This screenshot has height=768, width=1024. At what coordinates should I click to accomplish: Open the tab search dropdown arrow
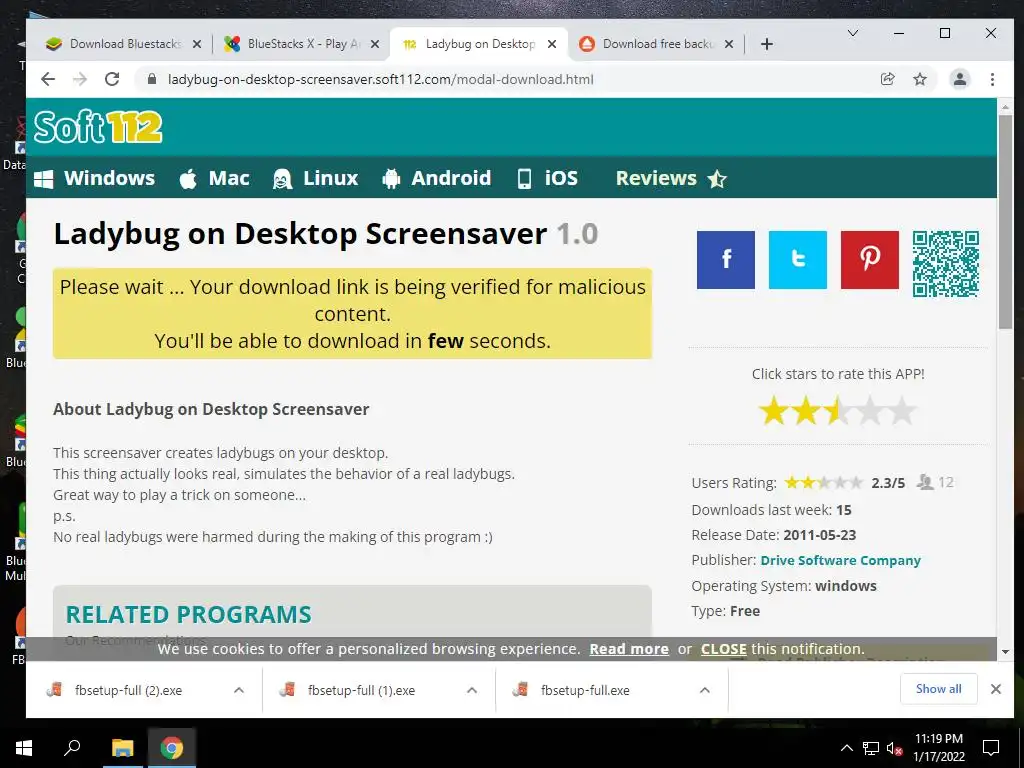[852, 33]
